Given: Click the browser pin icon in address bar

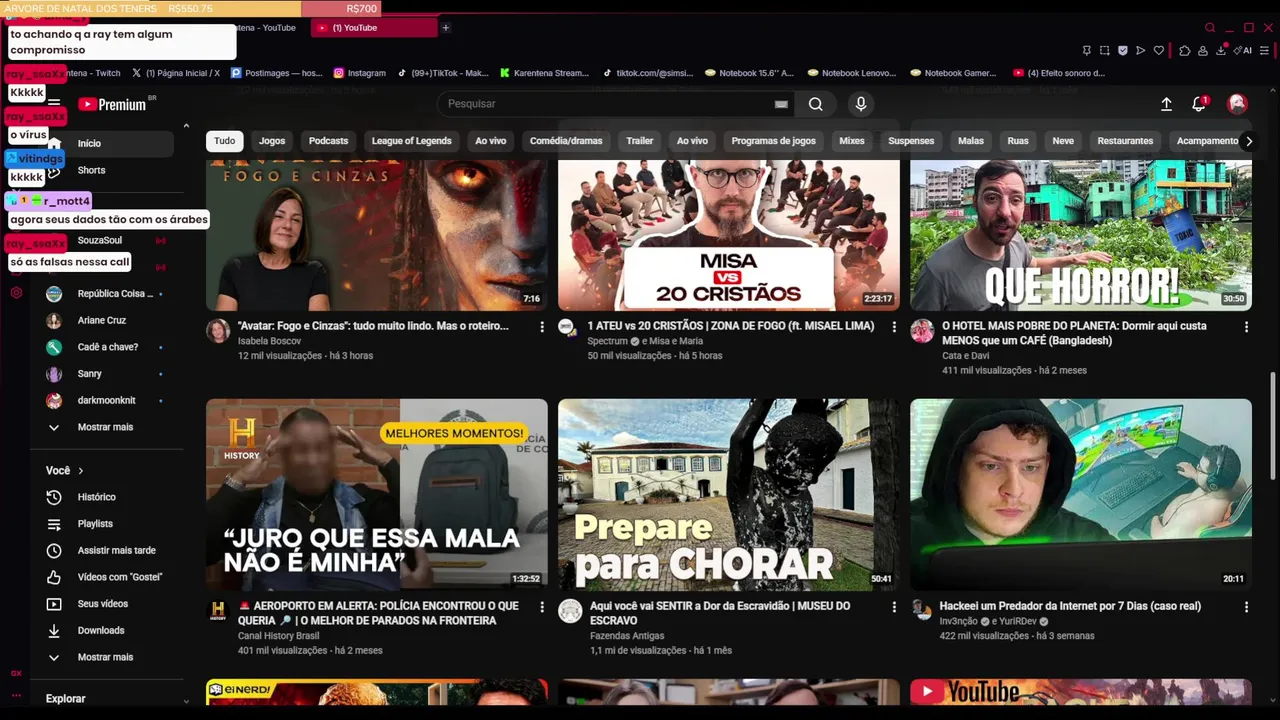Looking at the screenshot, I should click(1087, 51).
